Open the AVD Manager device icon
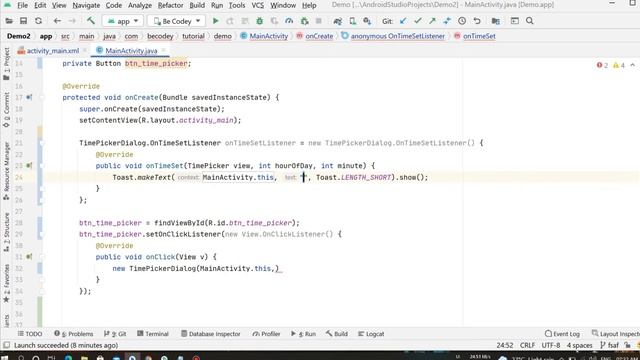This screenshot has width=640, height=360. [x=352, y=21]
